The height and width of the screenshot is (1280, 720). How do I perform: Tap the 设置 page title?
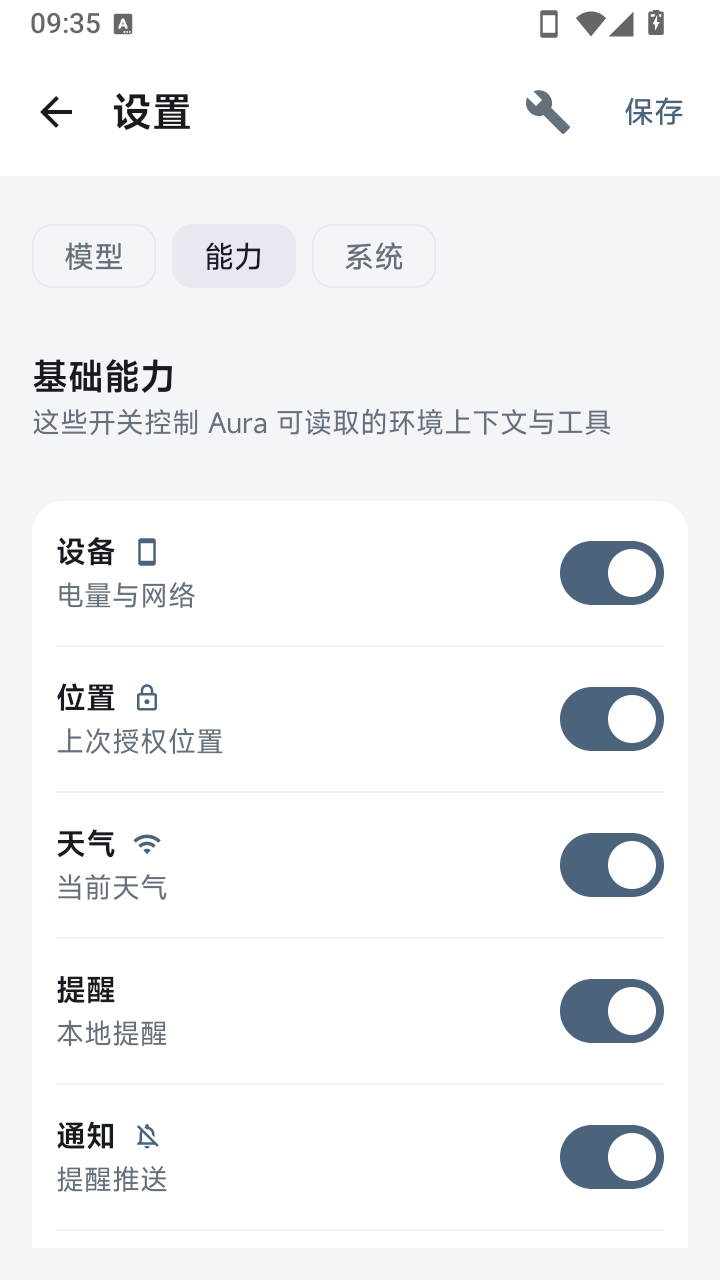pos(152,112)
